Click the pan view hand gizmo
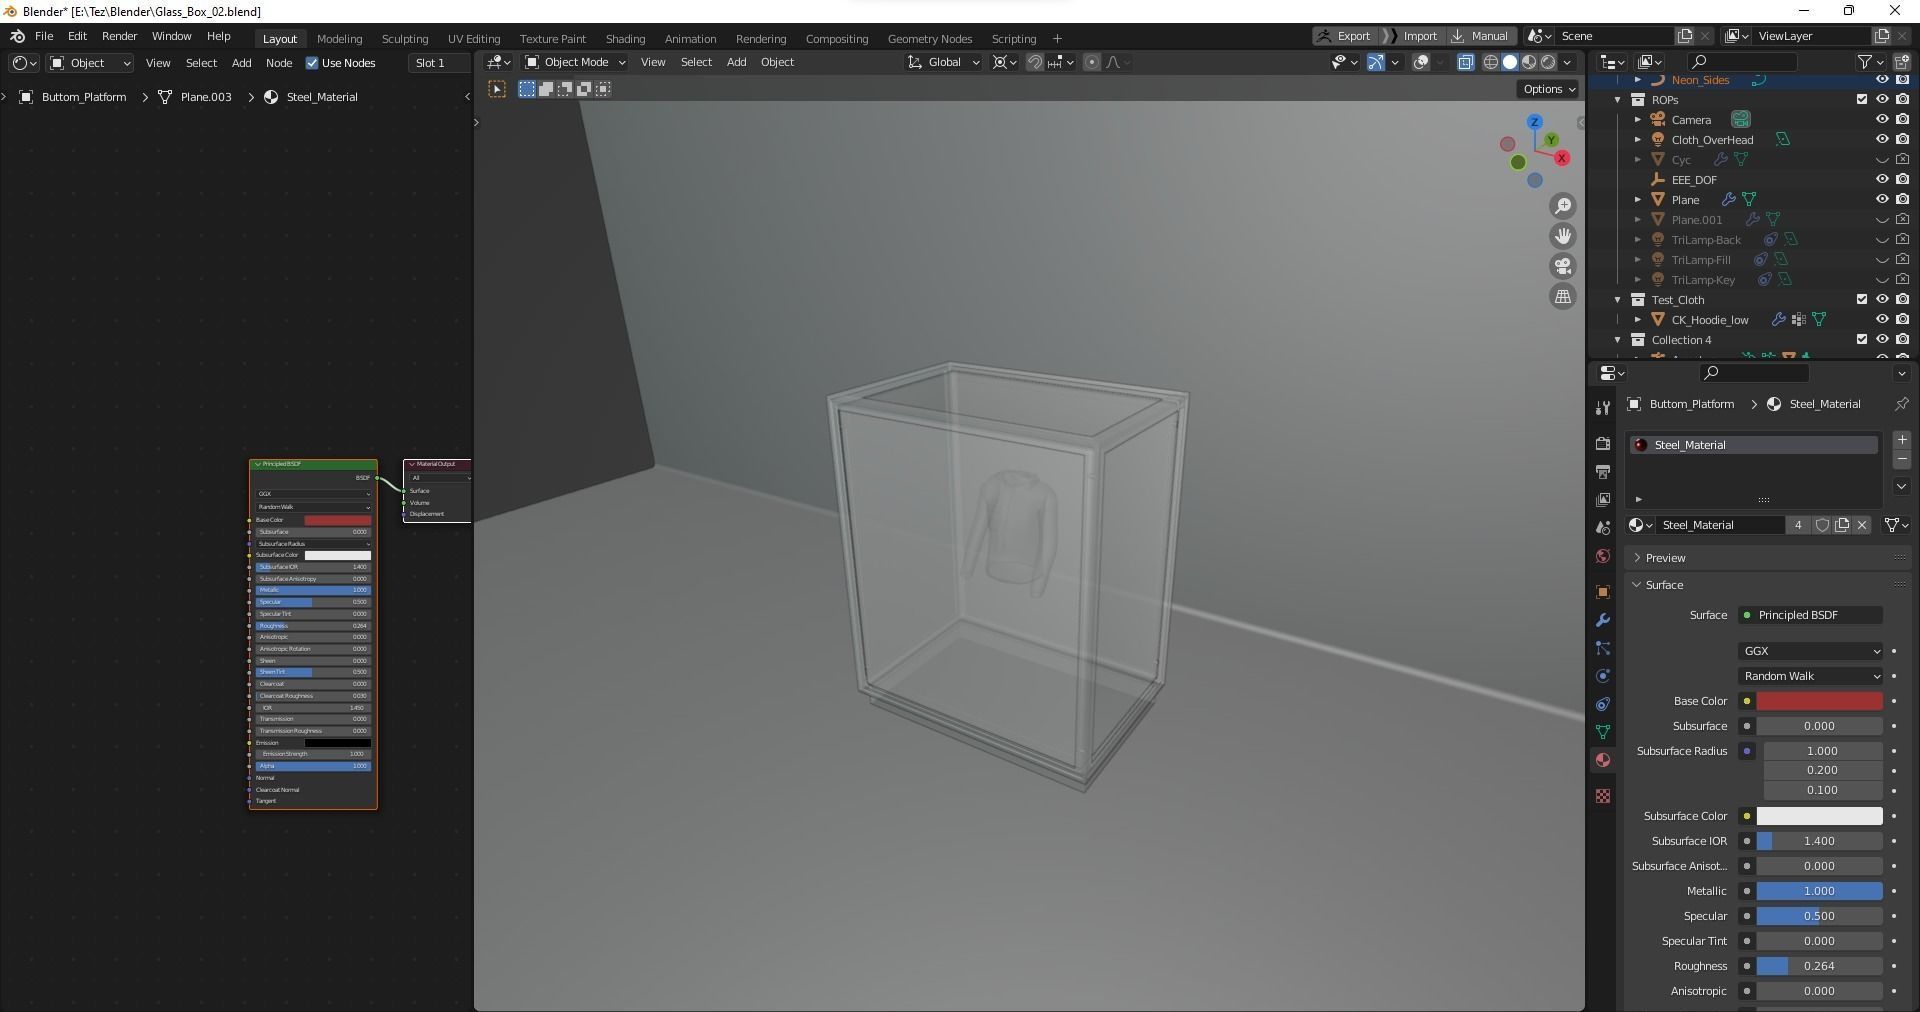The image size is (1920, 1012). point(1562,236)
